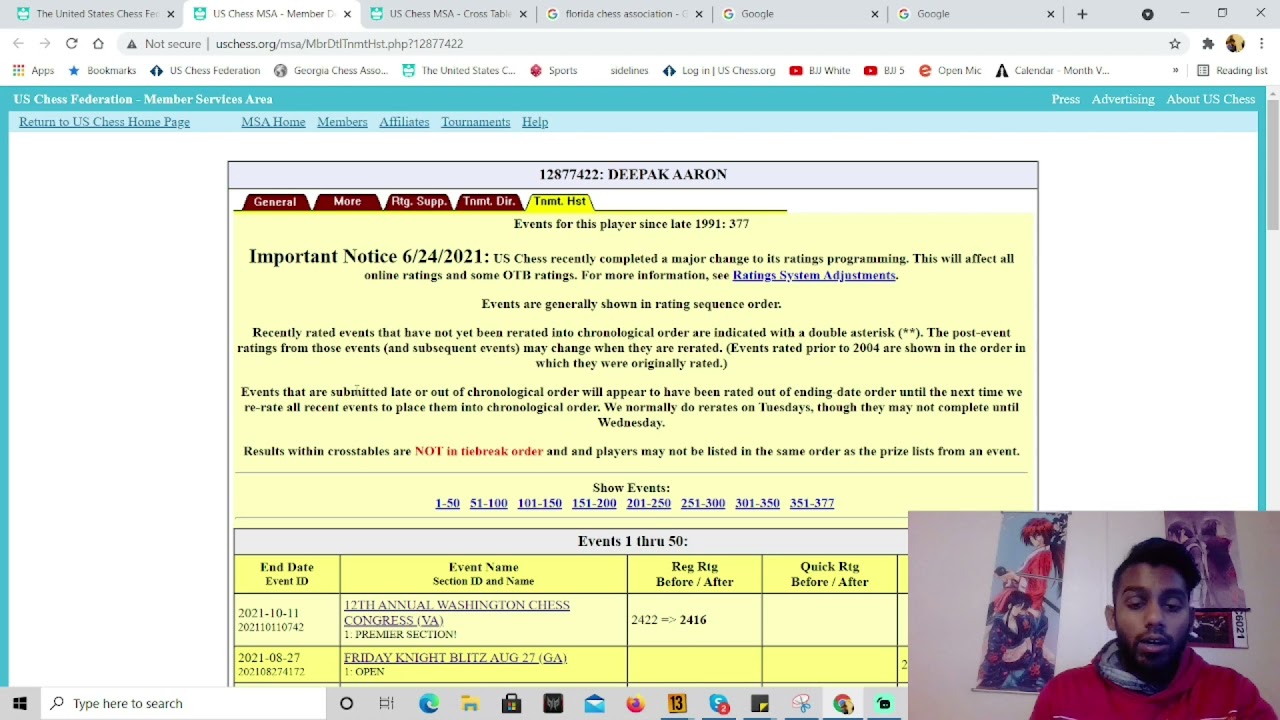Launch Firefox from the taskbar
The height and width of the screenshot is (720, 1280).
click(x=635, y=703)
